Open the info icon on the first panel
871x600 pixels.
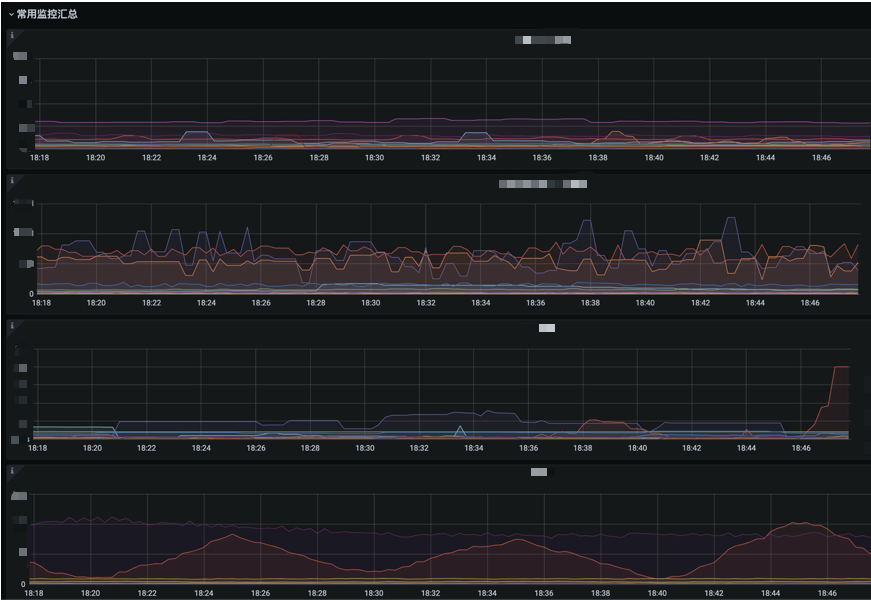tap(12, 36)
